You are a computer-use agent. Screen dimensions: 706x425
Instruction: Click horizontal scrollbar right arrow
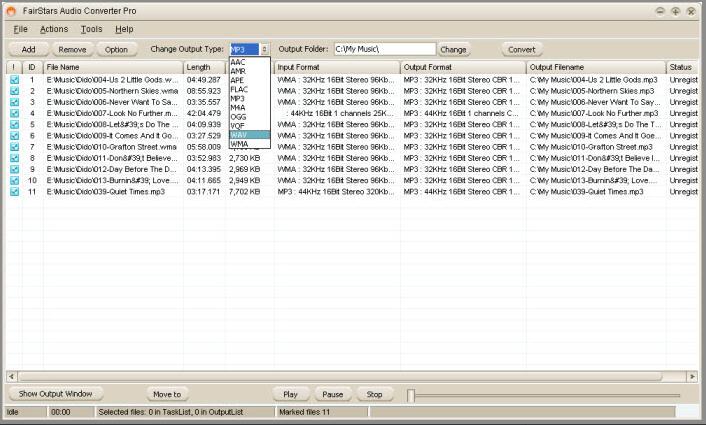click(x=692, y=376)
